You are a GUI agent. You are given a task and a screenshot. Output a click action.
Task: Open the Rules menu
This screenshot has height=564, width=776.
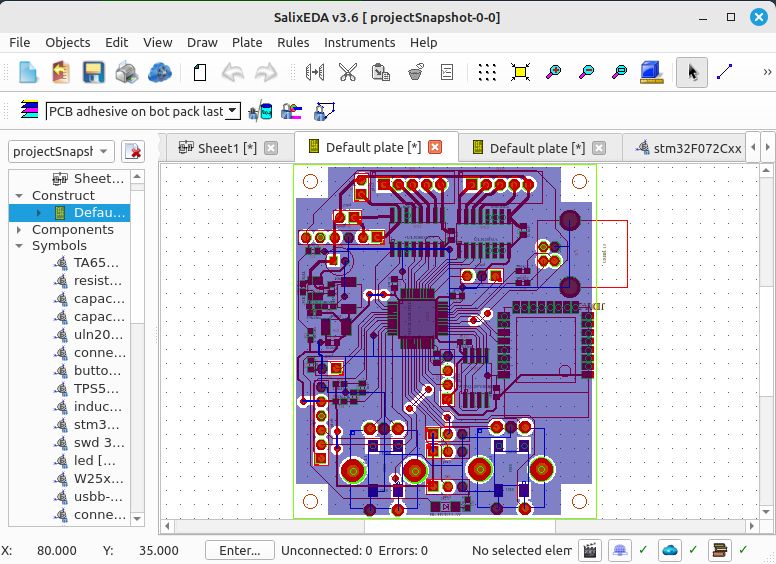(x=293, y=43)
